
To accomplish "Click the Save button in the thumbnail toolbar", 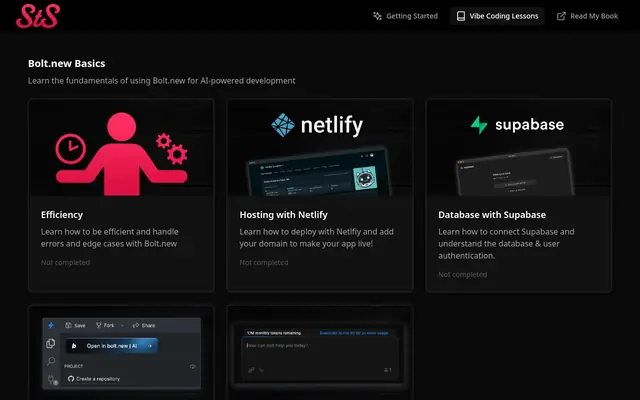I will (x=75, y=325).
